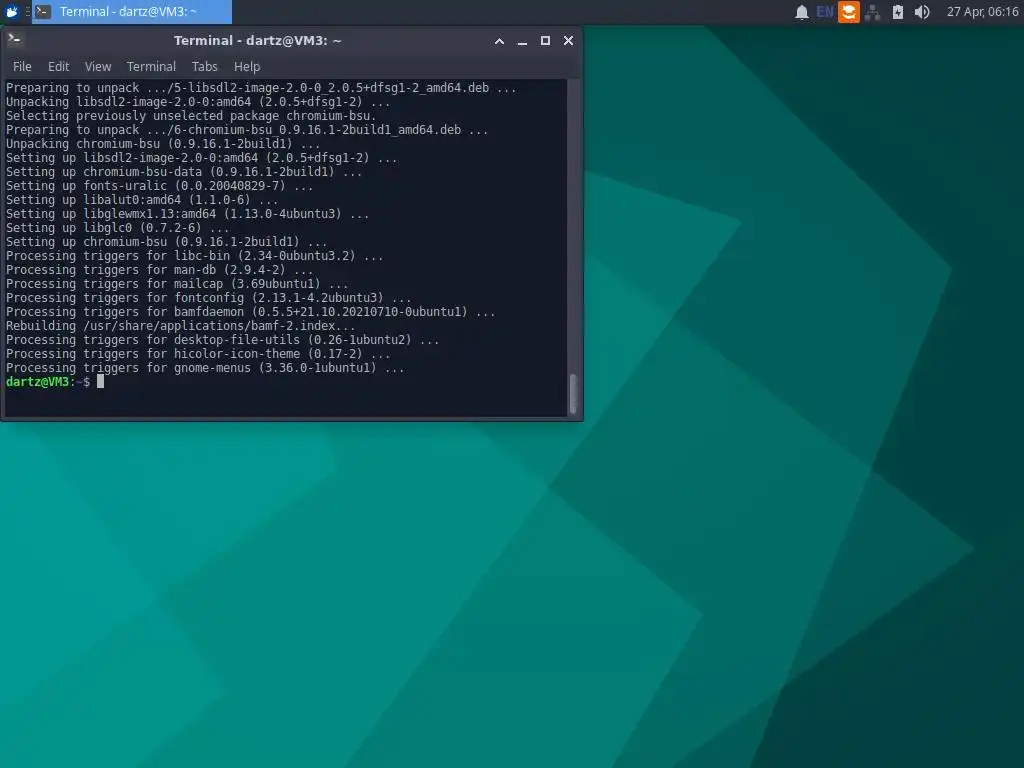Screen dimensions: 1024x768
Task: Click 'Unpacking chromium-bsu (0.9.16.1-2build1)' line
Action: point(163,144)
